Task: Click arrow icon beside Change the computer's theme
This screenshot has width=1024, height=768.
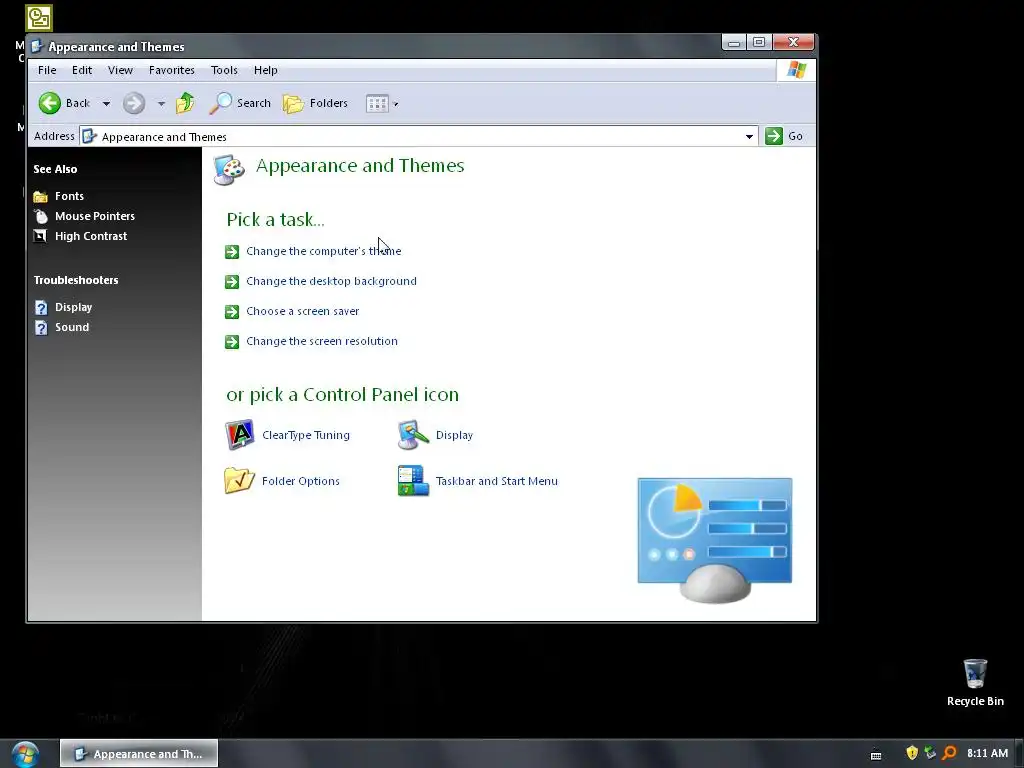Action: [232, 252]
